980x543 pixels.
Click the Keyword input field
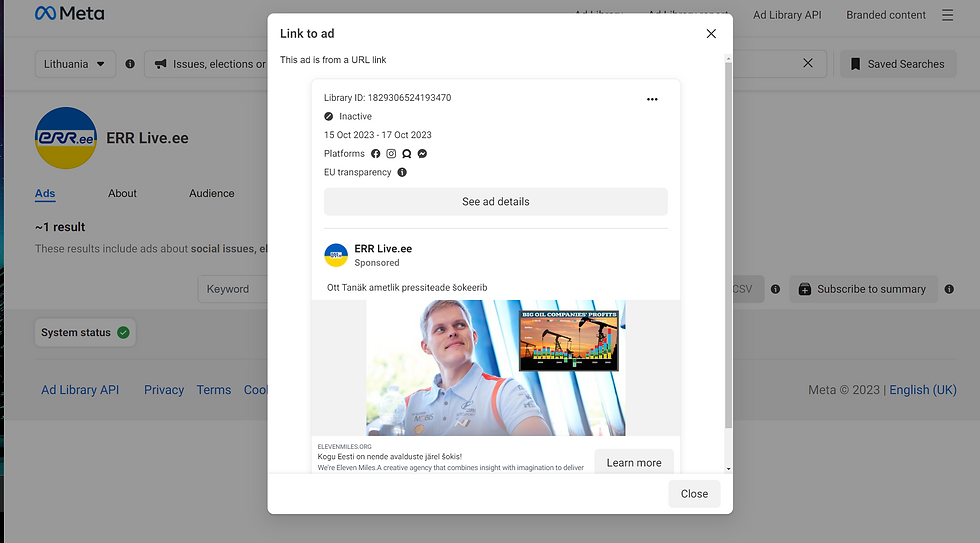[233, 289]
